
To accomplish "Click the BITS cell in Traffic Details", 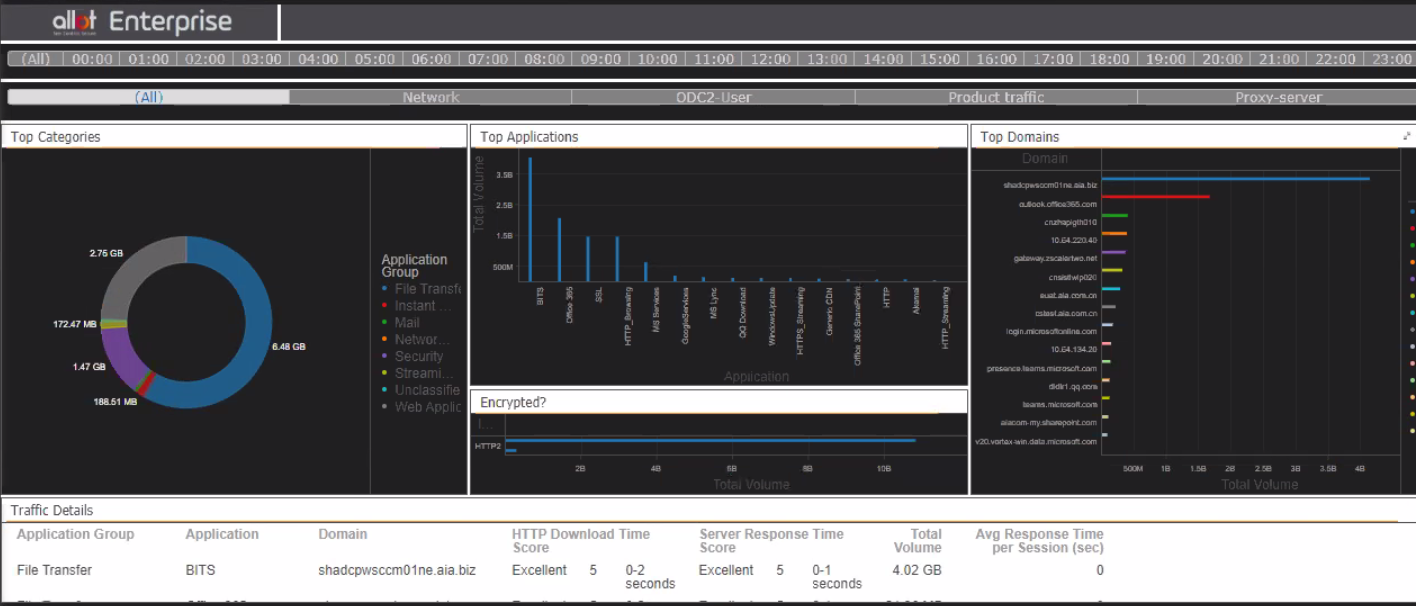I will [x=200, y=570].
